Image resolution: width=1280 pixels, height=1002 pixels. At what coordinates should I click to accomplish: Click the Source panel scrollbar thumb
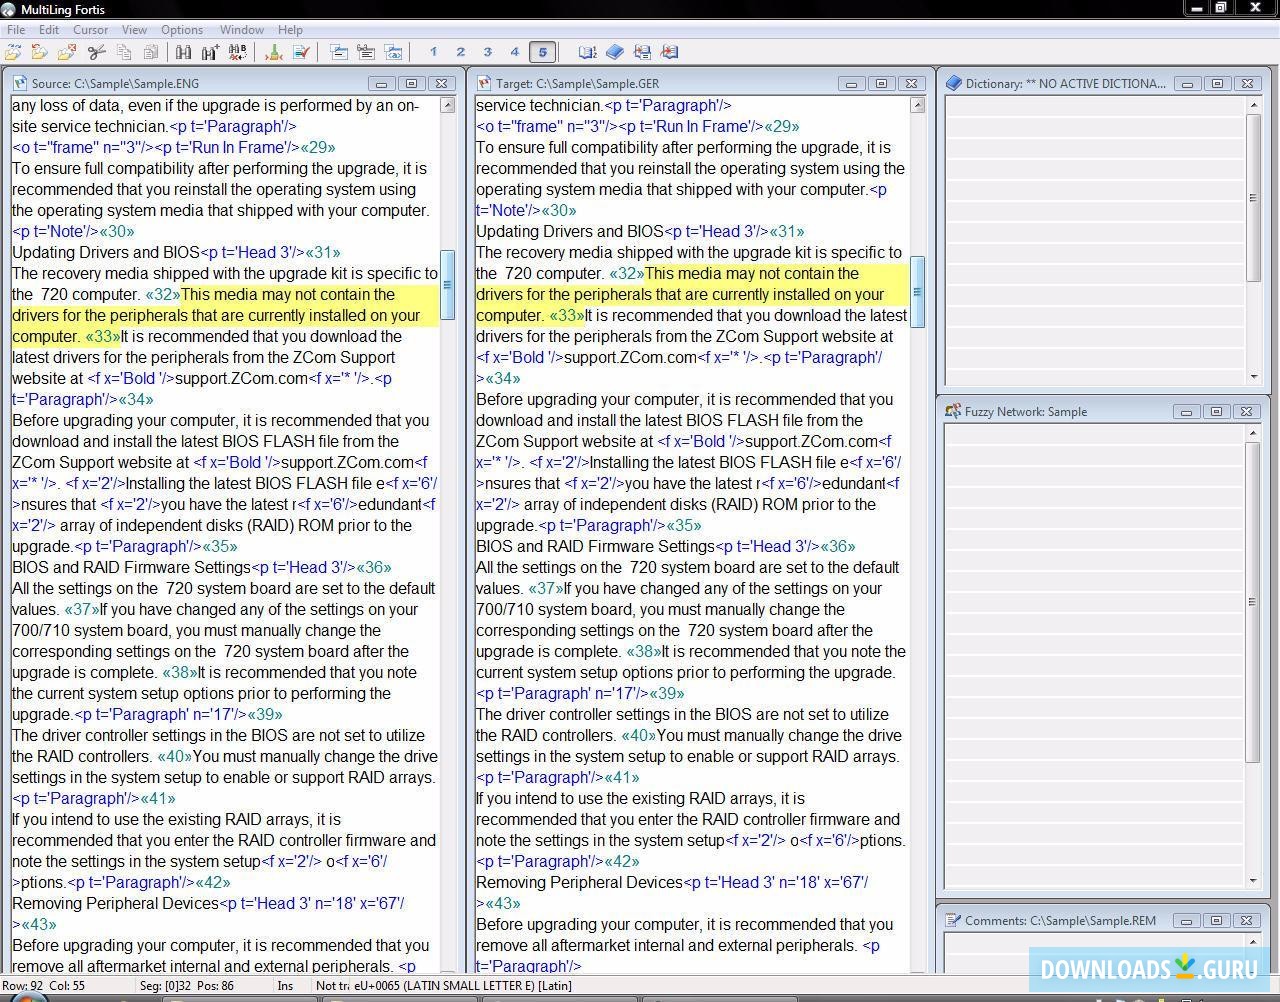[x=447, y=285]
